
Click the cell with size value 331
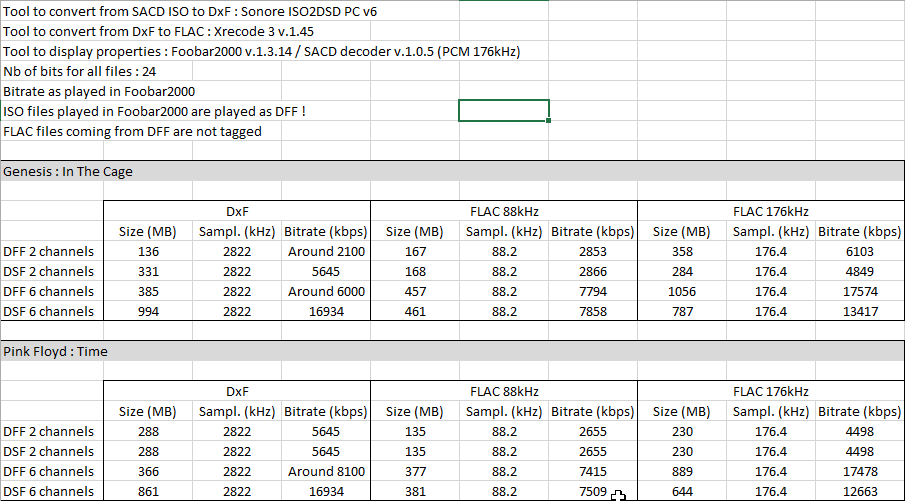(x=148, y=271)
